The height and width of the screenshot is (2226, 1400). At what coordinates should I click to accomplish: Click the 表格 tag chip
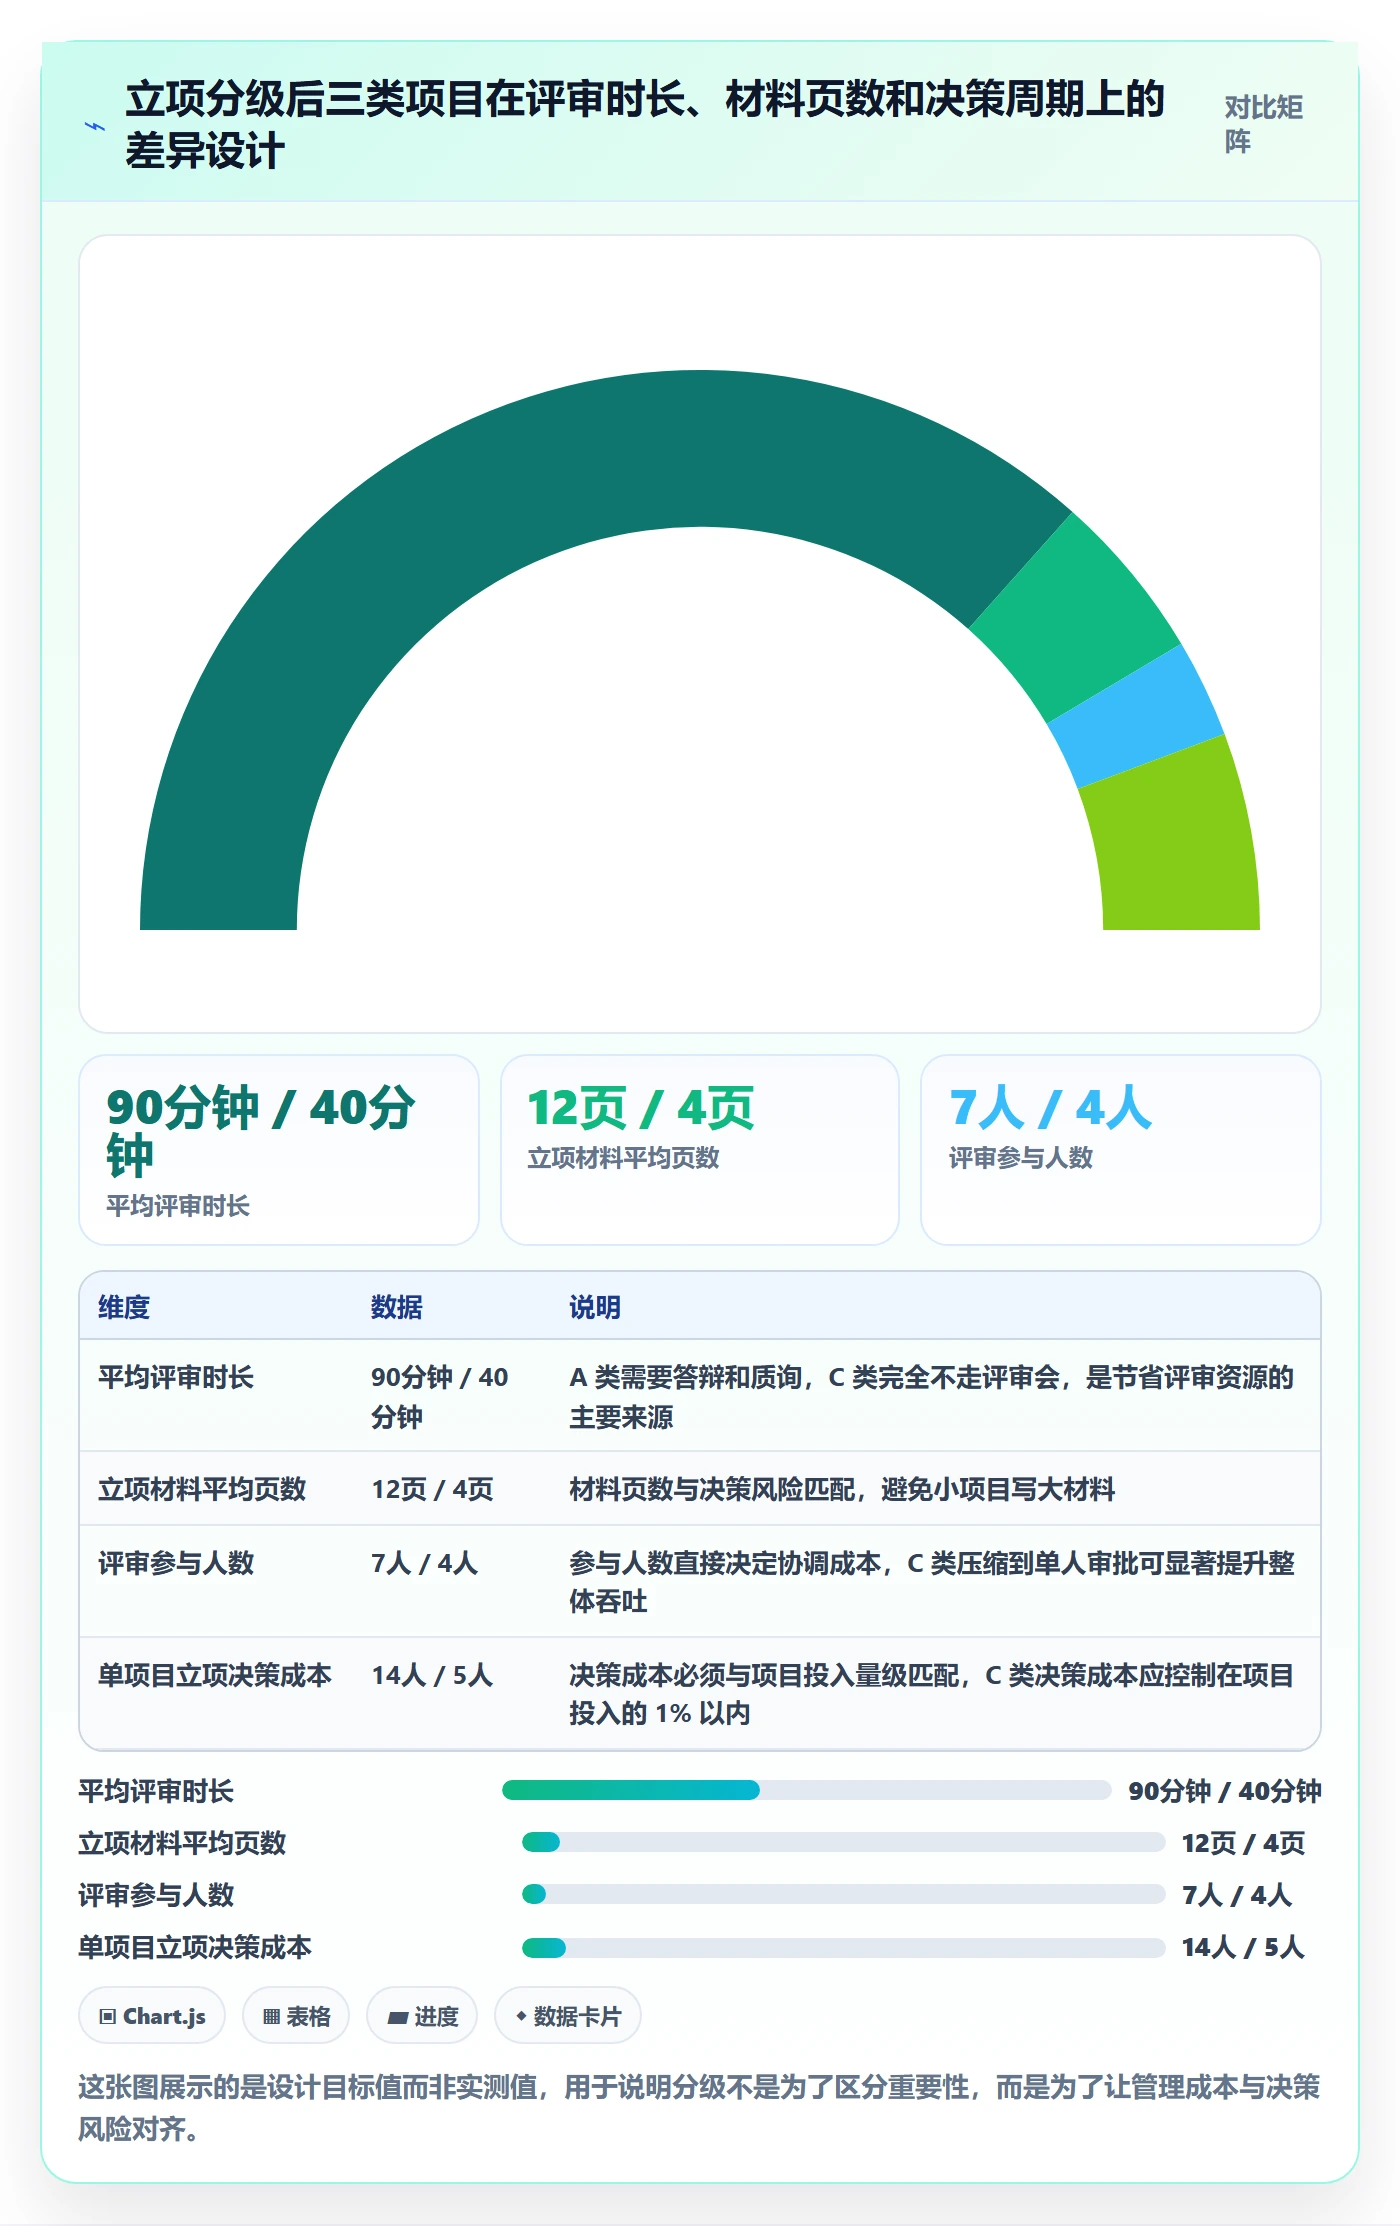[x=296, y=2016]
